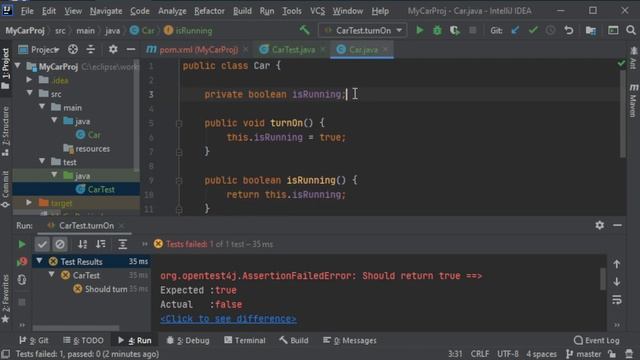Click the Build Project hammer icon
The width and height of the screenshot is (640, 360).
pyautogui.click(x=304, y=30)
